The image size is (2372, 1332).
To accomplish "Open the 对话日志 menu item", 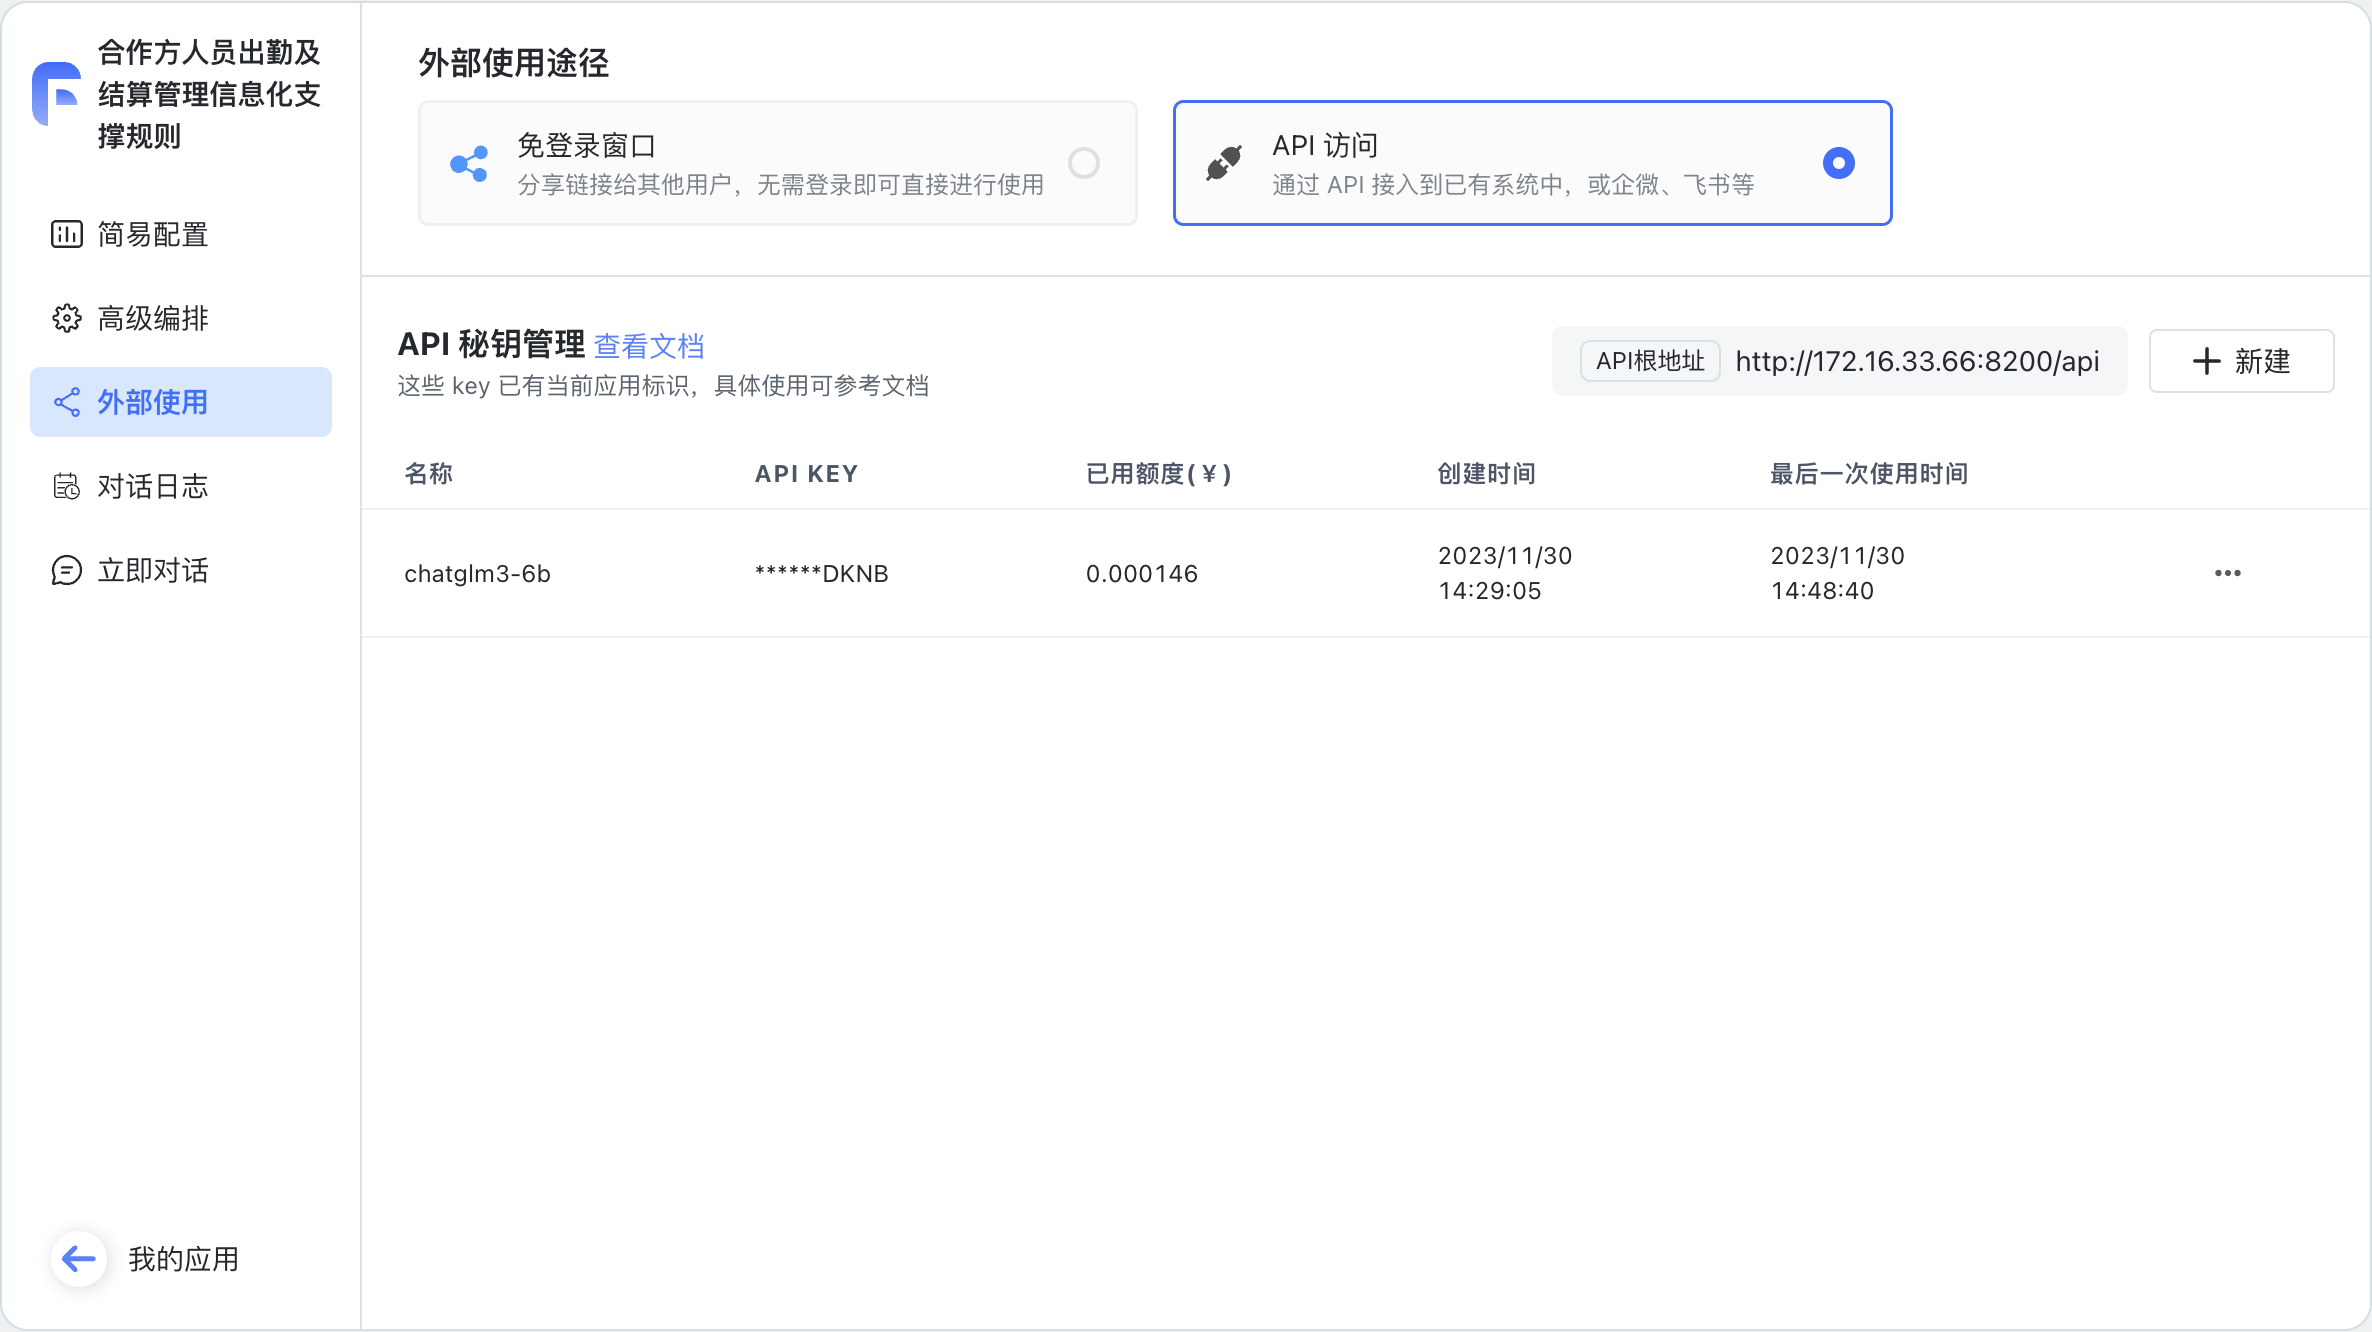I will pyautogui.click(x=152, y=486).
